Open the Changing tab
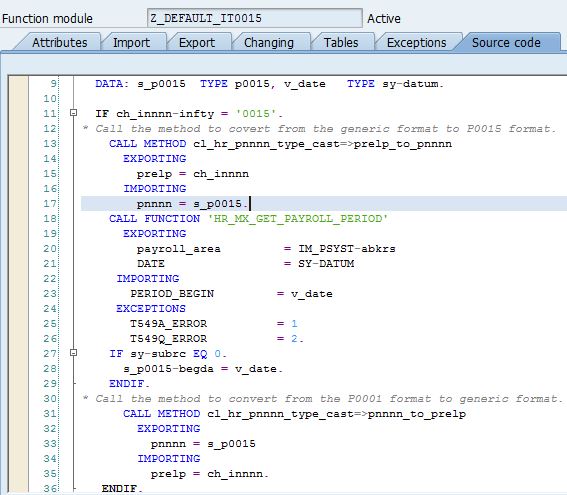The width and height of the screenshot is (567, 495). tap(269, 43)
